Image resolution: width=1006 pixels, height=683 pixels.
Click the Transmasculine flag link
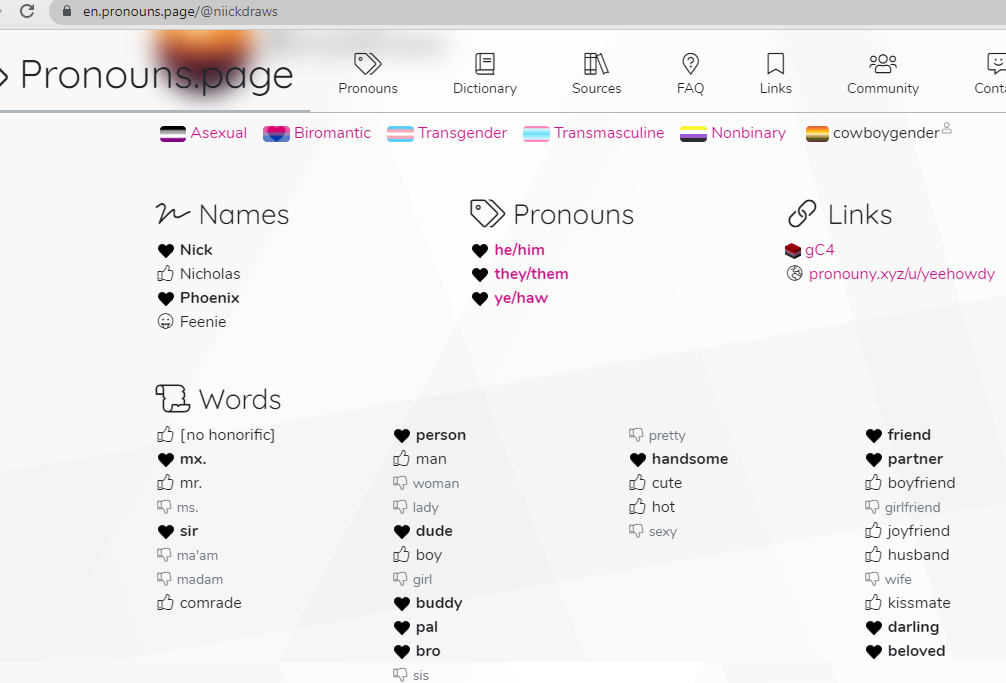[609, 133]
